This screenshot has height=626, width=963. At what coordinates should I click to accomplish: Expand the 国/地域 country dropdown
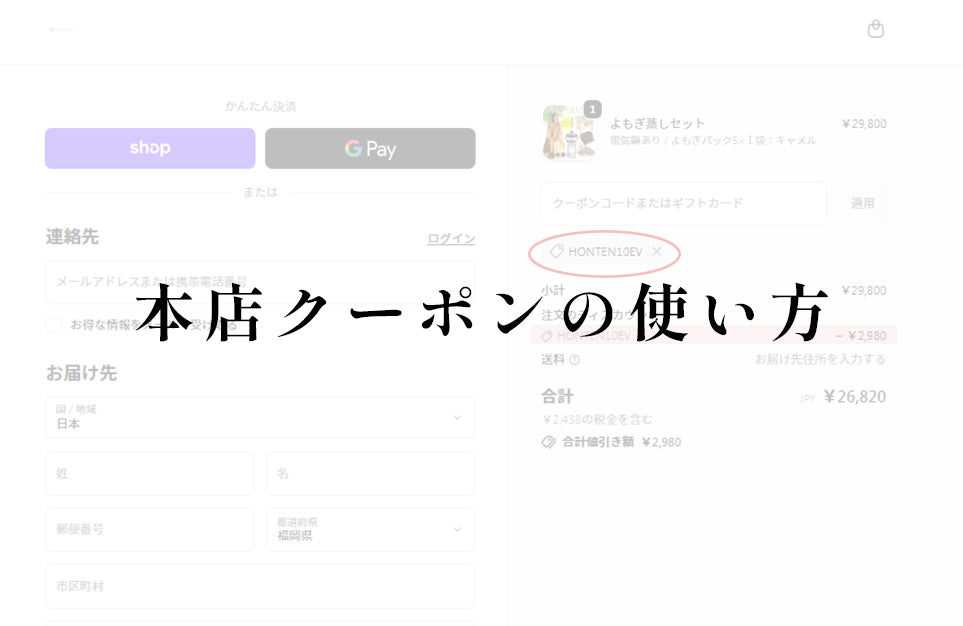click(260, 417)
